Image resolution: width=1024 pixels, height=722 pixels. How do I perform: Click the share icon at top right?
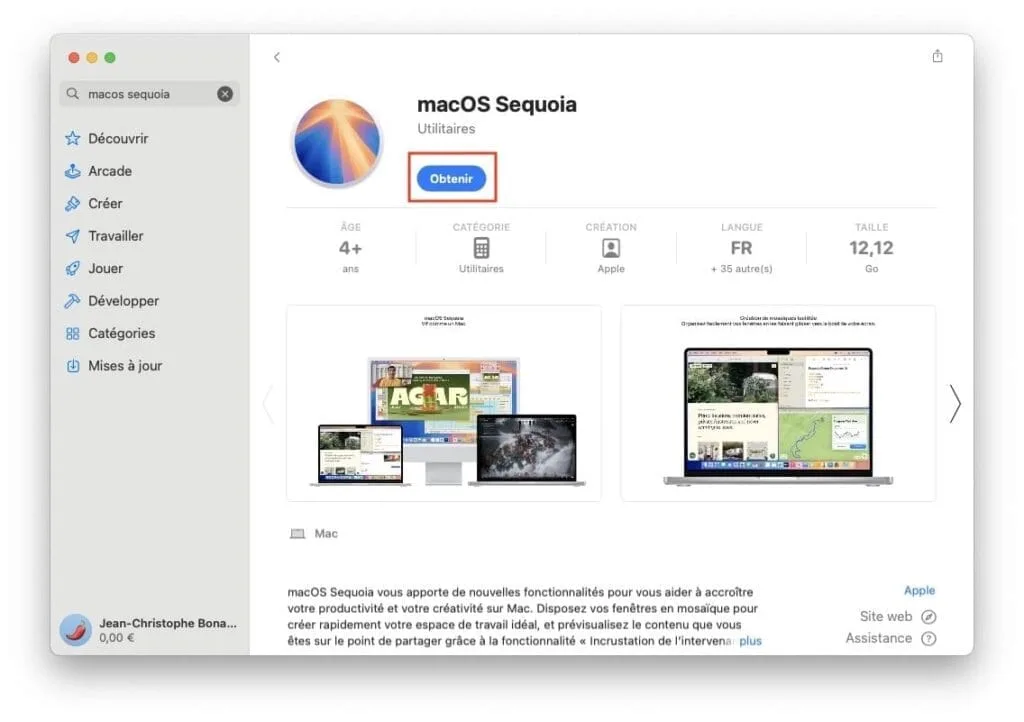click(x=937, y=57)
